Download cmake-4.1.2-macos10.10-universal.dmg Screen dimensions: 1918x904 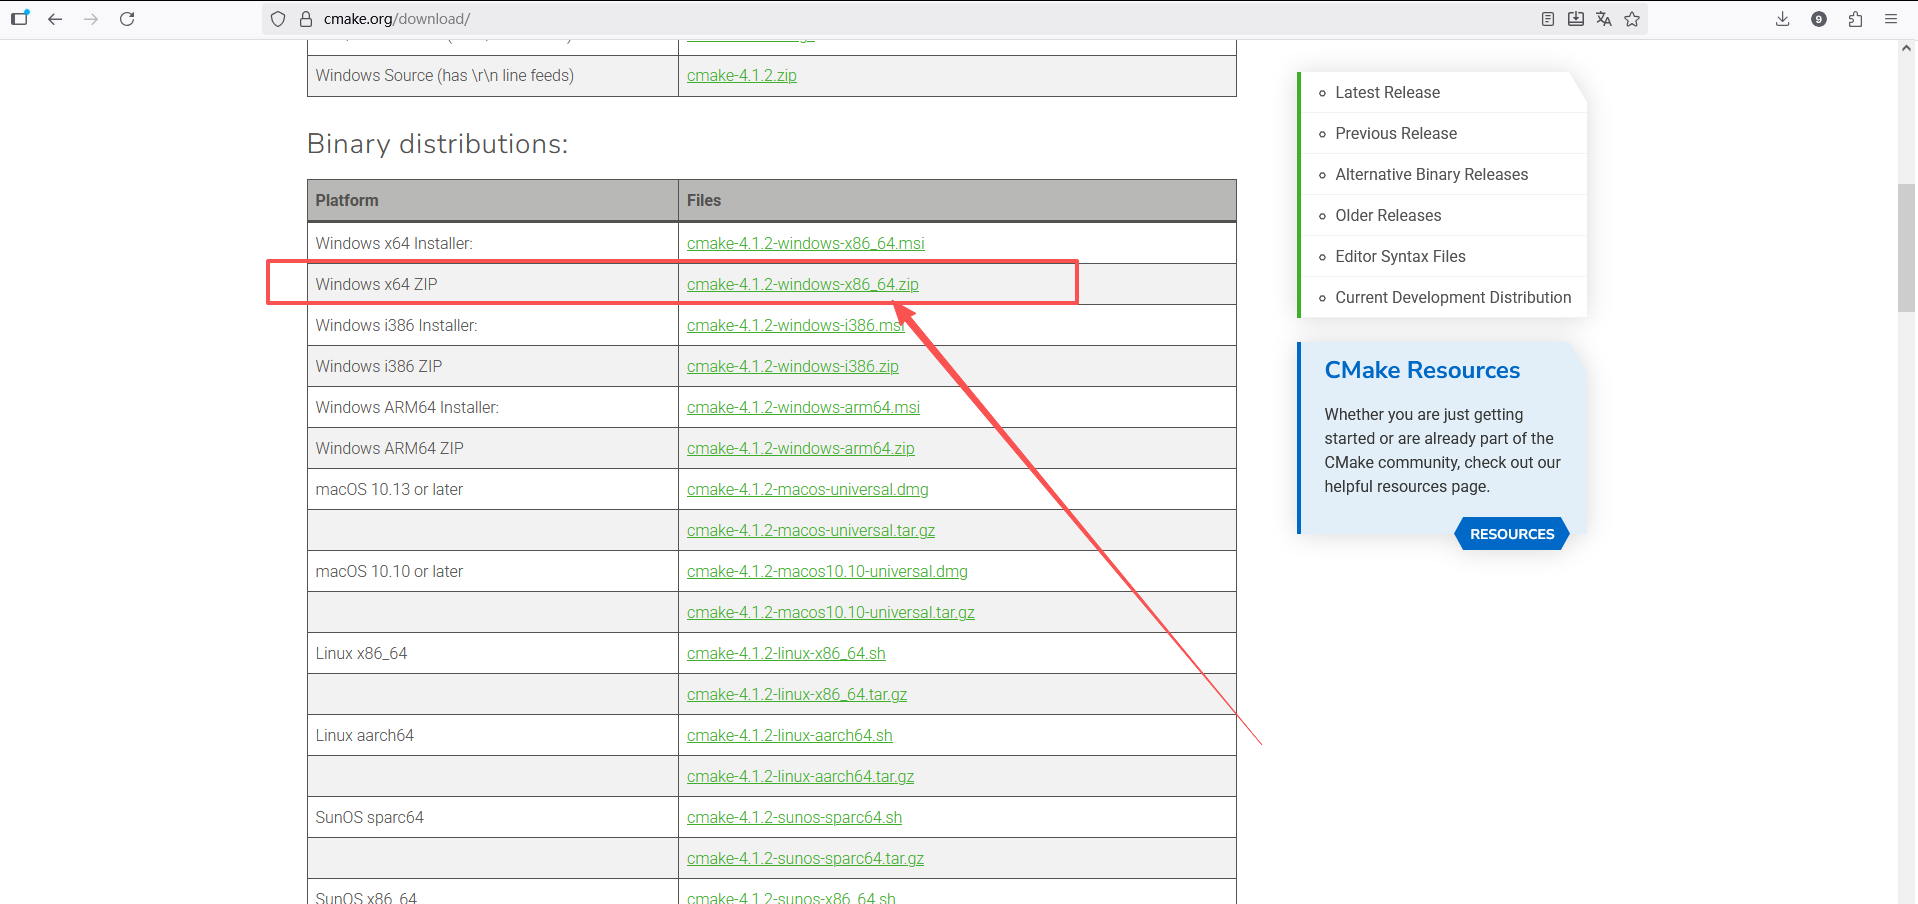tap(827, 571)
